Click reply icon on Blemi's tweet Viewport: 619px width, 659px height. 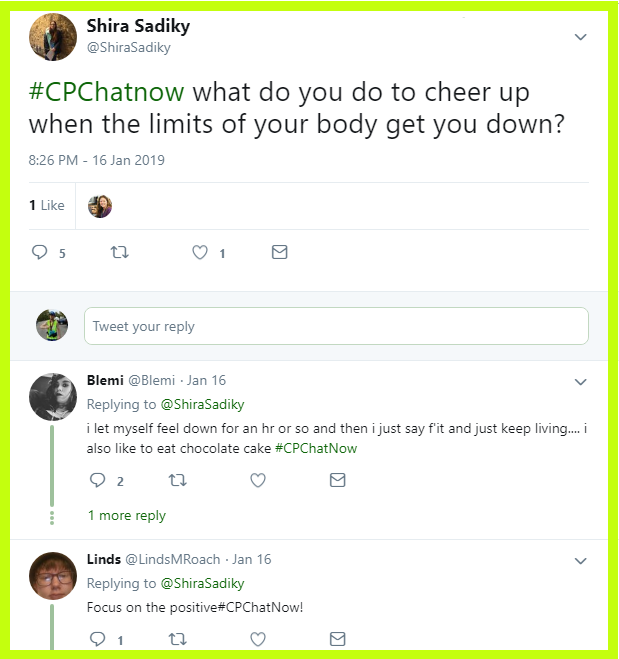(x=98, y=481)
